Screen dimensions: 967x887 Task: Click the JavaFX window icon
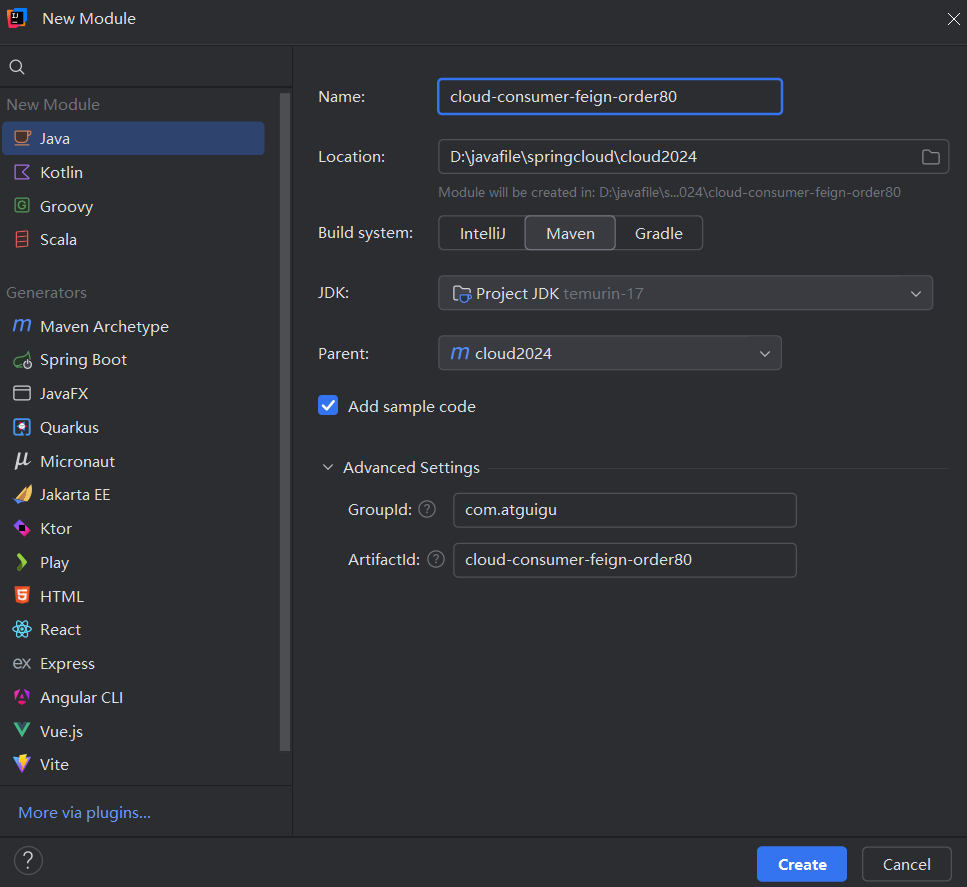click(22, 393)
